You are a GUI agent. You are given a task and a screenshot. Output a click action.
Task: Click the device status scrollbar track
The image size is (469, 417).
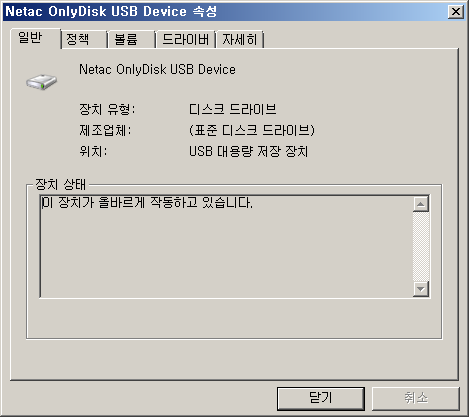pyautogui.click(x=421, y=247)
